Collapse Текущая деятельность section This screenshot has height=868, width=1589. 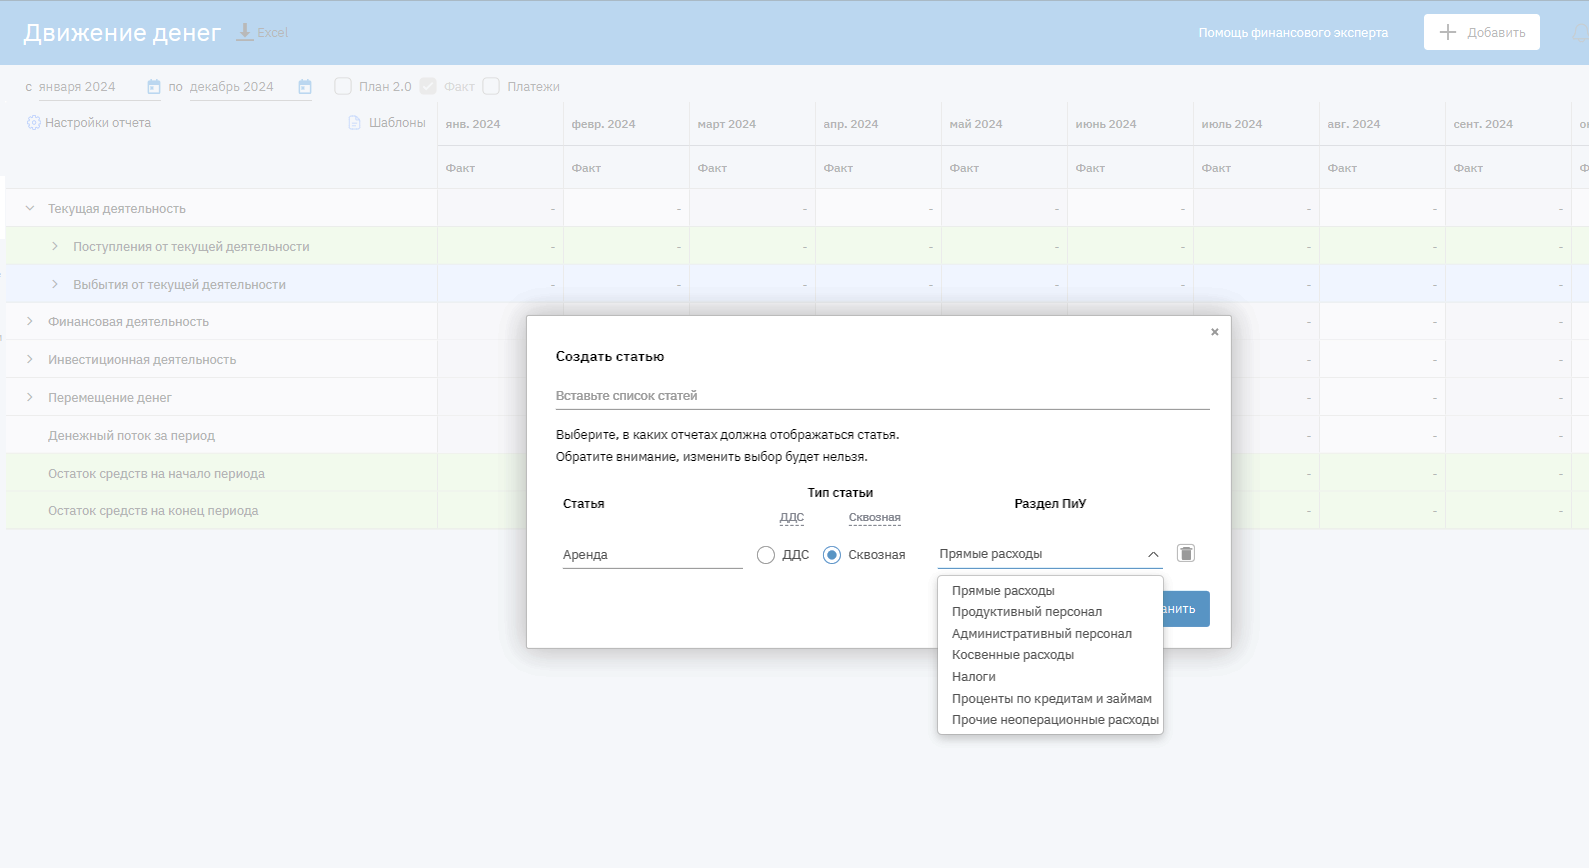[30, 208]
